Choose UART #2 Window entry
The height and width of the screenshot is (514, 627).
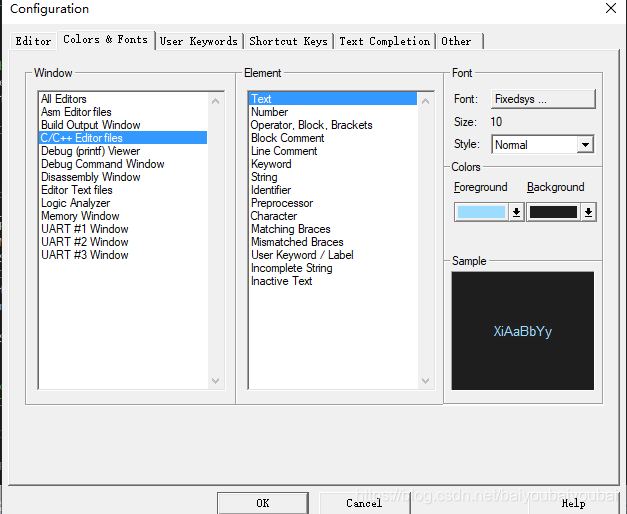(123, 242)
